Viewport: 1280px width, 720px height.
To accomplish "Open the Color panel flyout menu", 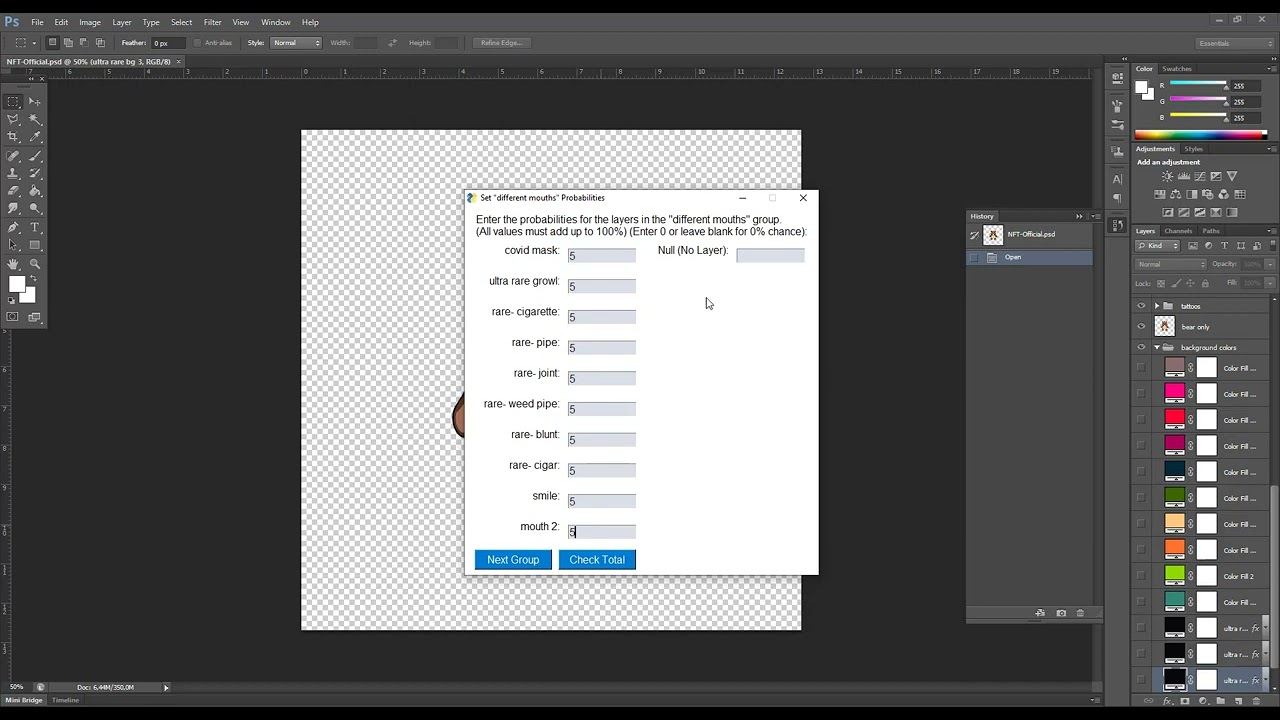I will tap(1271, 69).
